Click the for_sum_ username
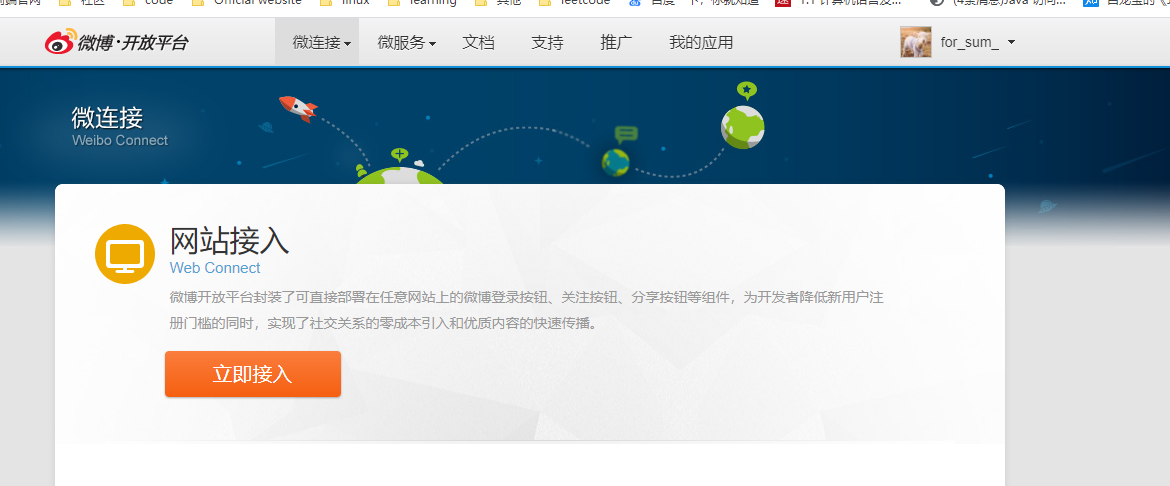Image resolution: width=1170 pixels, height=486 pixels. click(969, 43)
